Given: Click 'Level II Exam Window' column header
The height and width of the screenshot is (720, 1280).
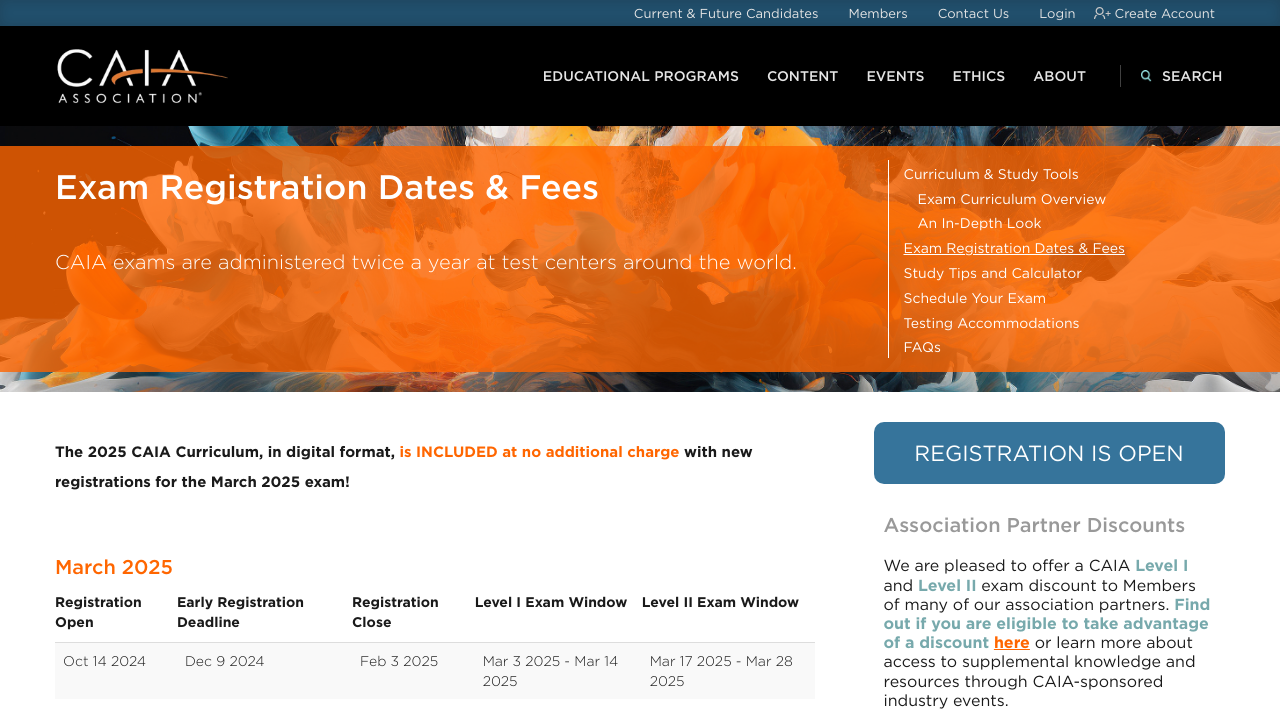Looking at the screenshot, I should point(721,602).
